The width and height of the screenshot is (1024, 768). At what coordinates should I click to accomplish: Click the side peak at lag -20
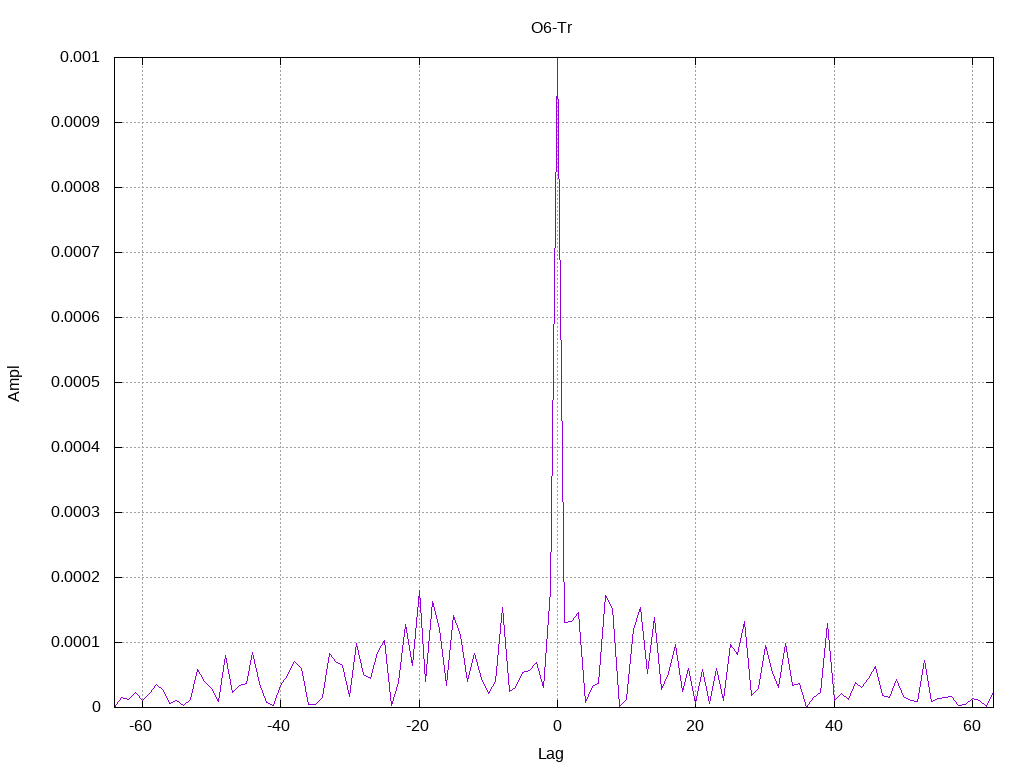tap(419, 592)
